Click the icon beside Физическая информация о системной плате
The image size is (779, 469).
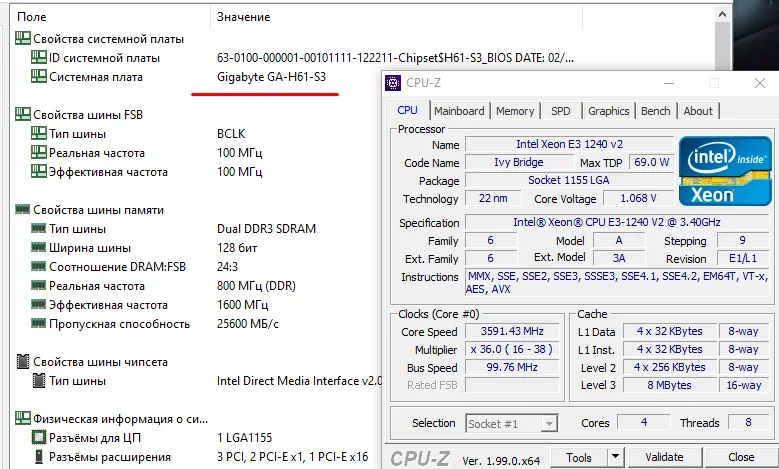tap(22, 418)
